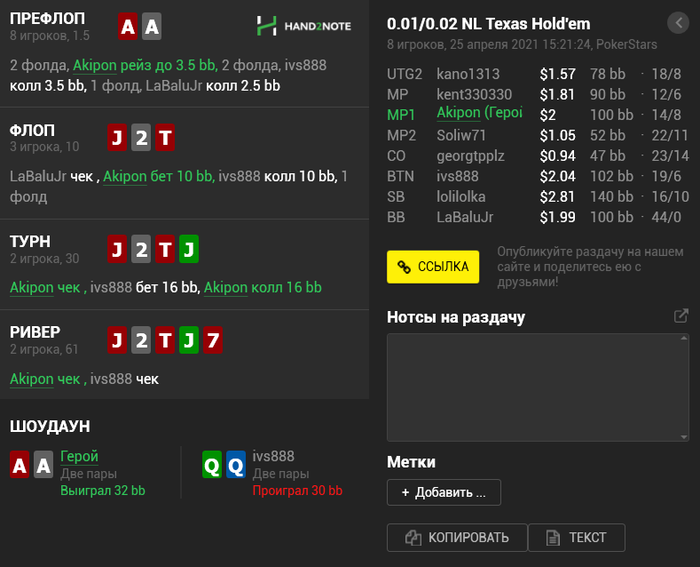Image resolution: width=700 pixels, height=567 pixels.
Task: Click Akipon колл 16 bb on Turn
Action: [x=262, y=288]
